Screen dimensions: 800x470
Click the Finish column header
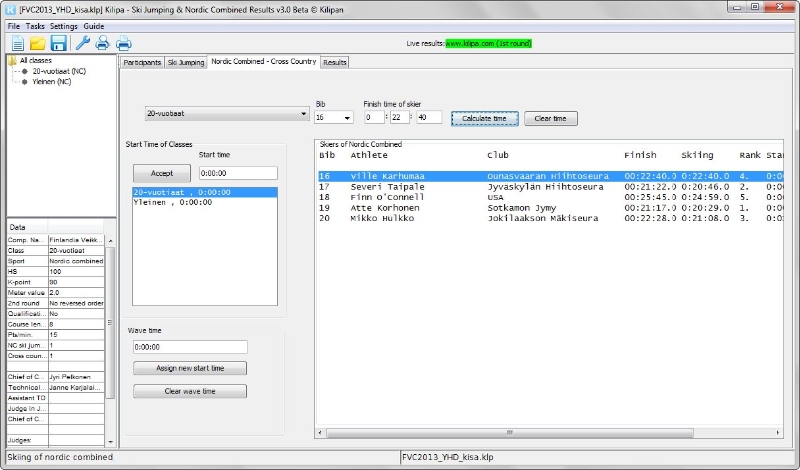(x=640, y=155)
